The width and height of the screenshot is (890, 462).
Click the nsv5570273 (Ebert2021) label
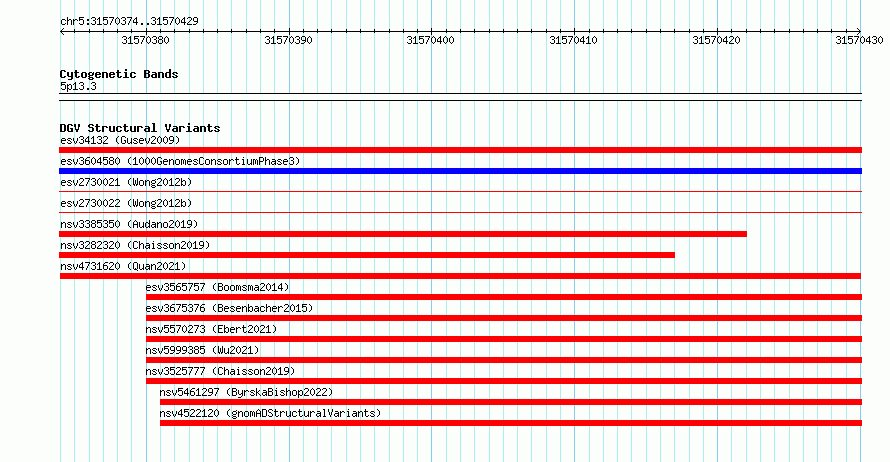click(x=211, y=329)
